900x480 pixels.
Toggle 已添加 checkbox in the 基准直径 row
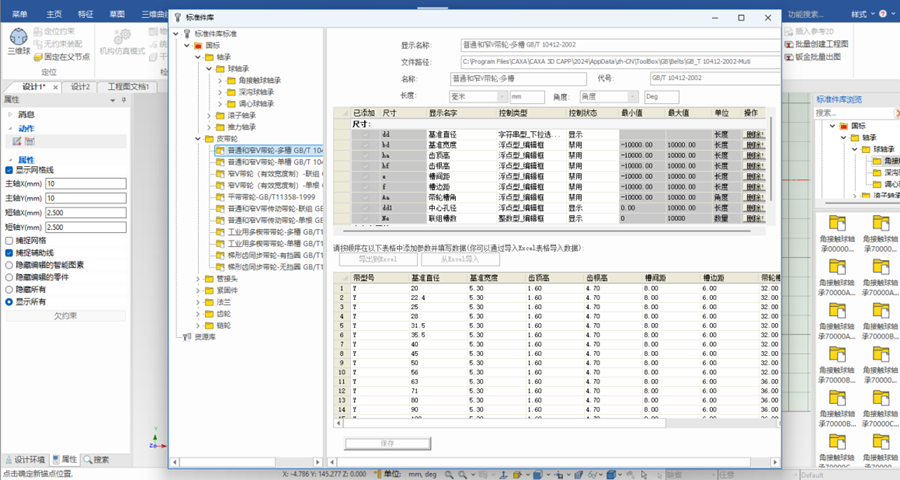tap(365, 134)
